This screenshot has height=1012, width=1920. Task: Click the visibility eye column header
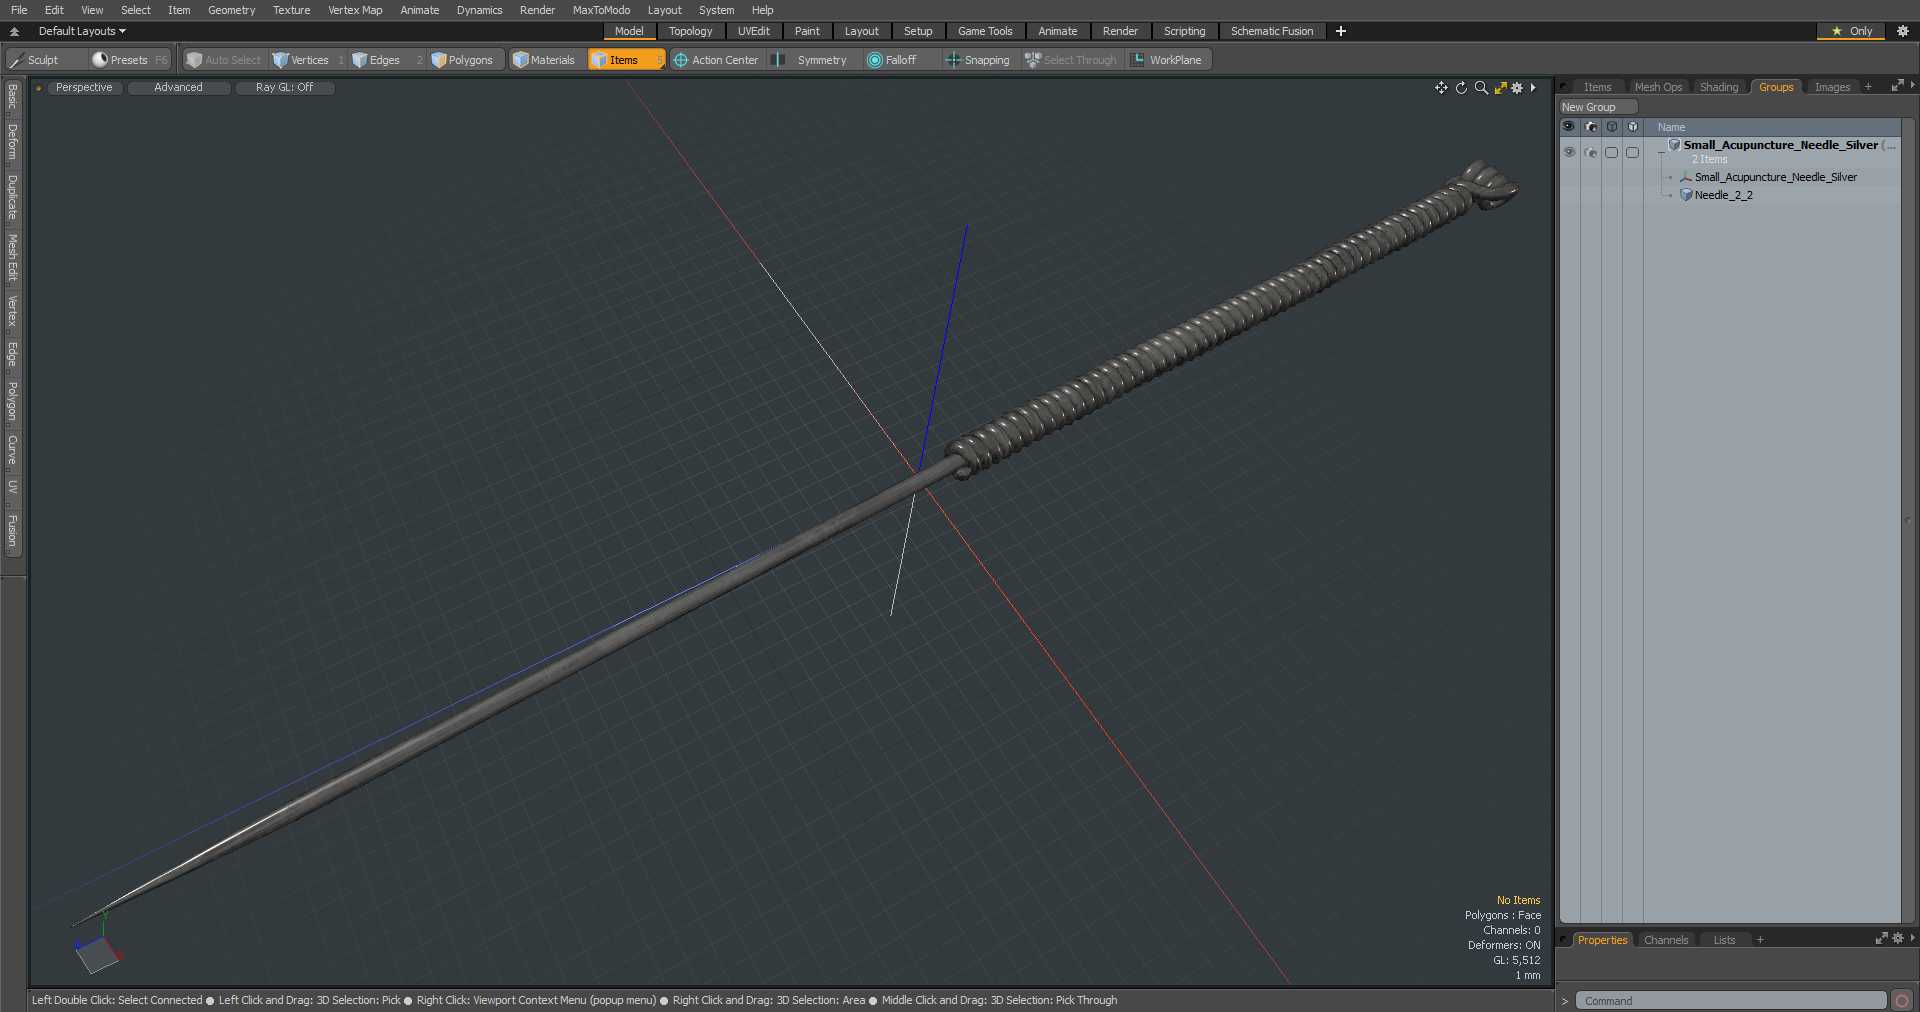(1568, 127)
